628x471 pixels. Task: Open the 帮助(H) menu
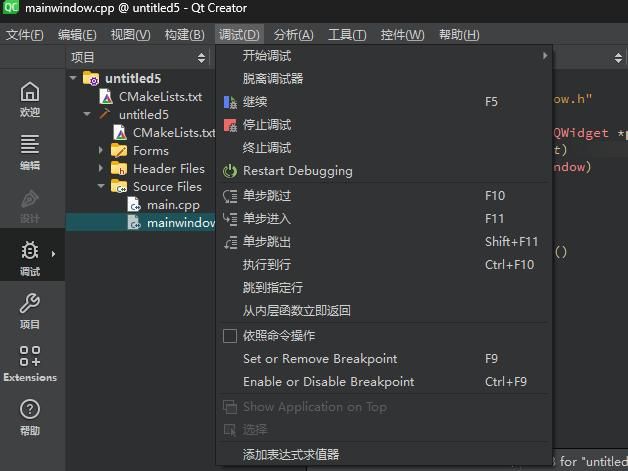click(x=459, y=35)
